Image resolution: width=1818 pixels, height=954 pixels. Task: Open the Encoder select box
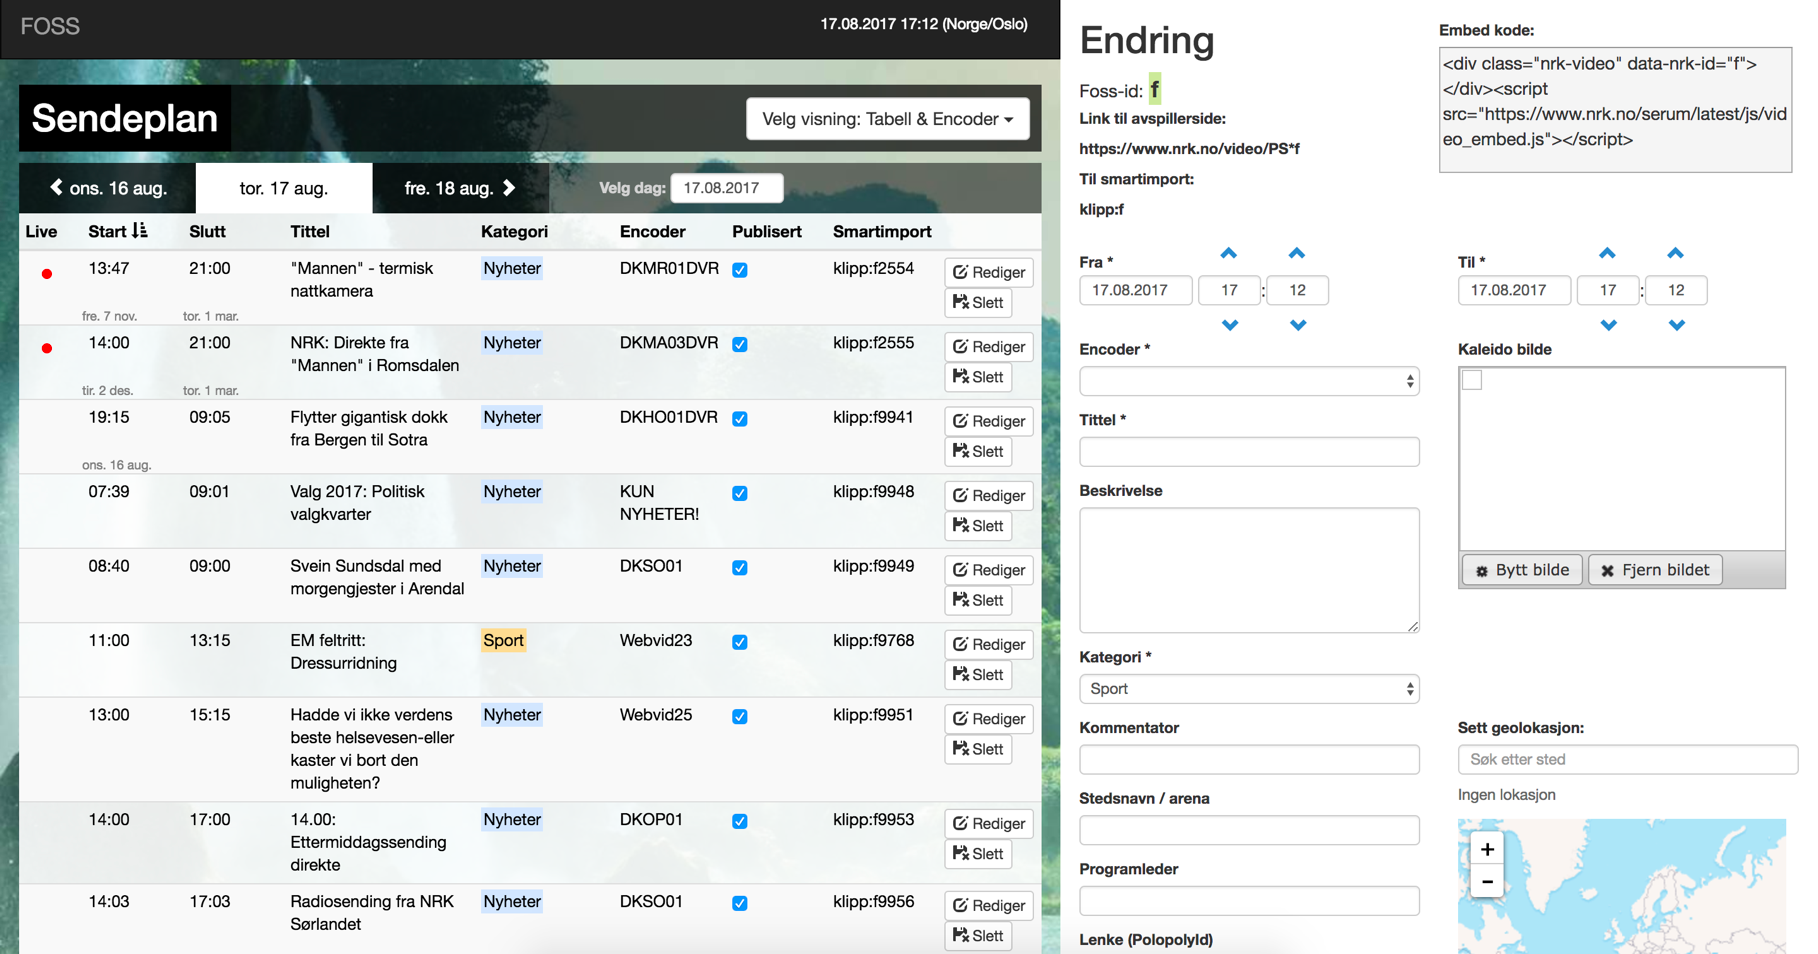1249,381
